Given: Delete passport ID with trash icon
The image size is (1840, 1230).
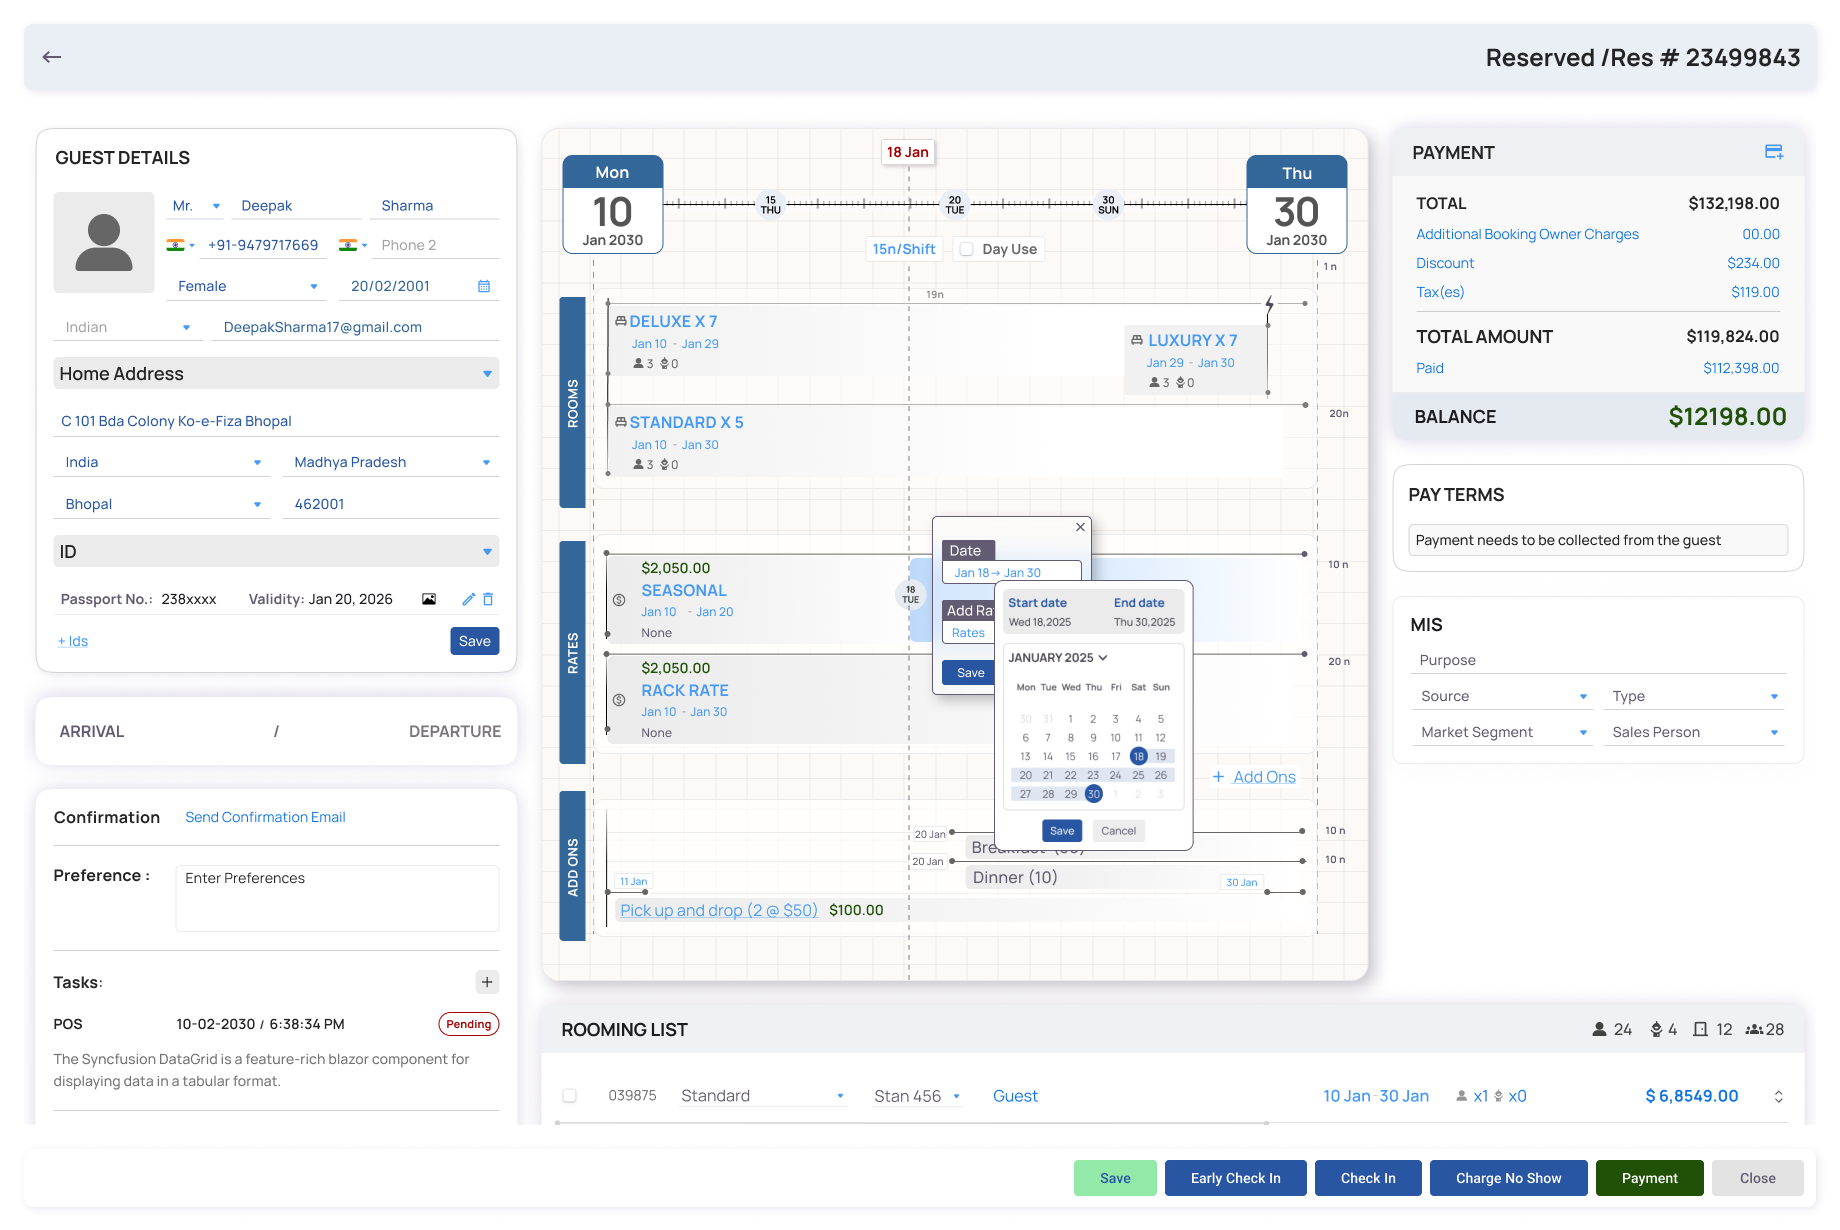Looking at the screenshot, I should (x=488, y=599).
